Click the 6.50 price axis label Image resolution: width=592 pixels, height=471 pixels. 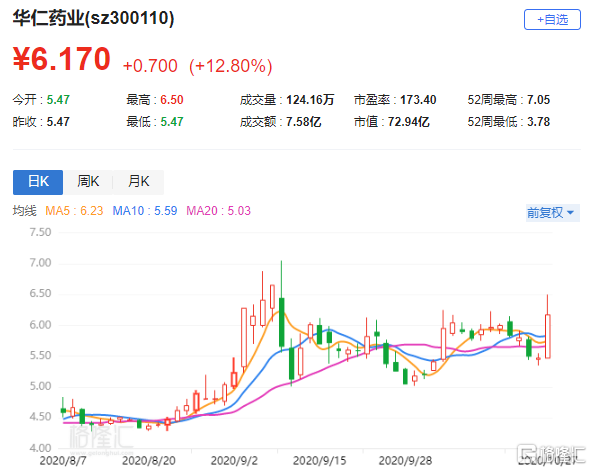40,293
